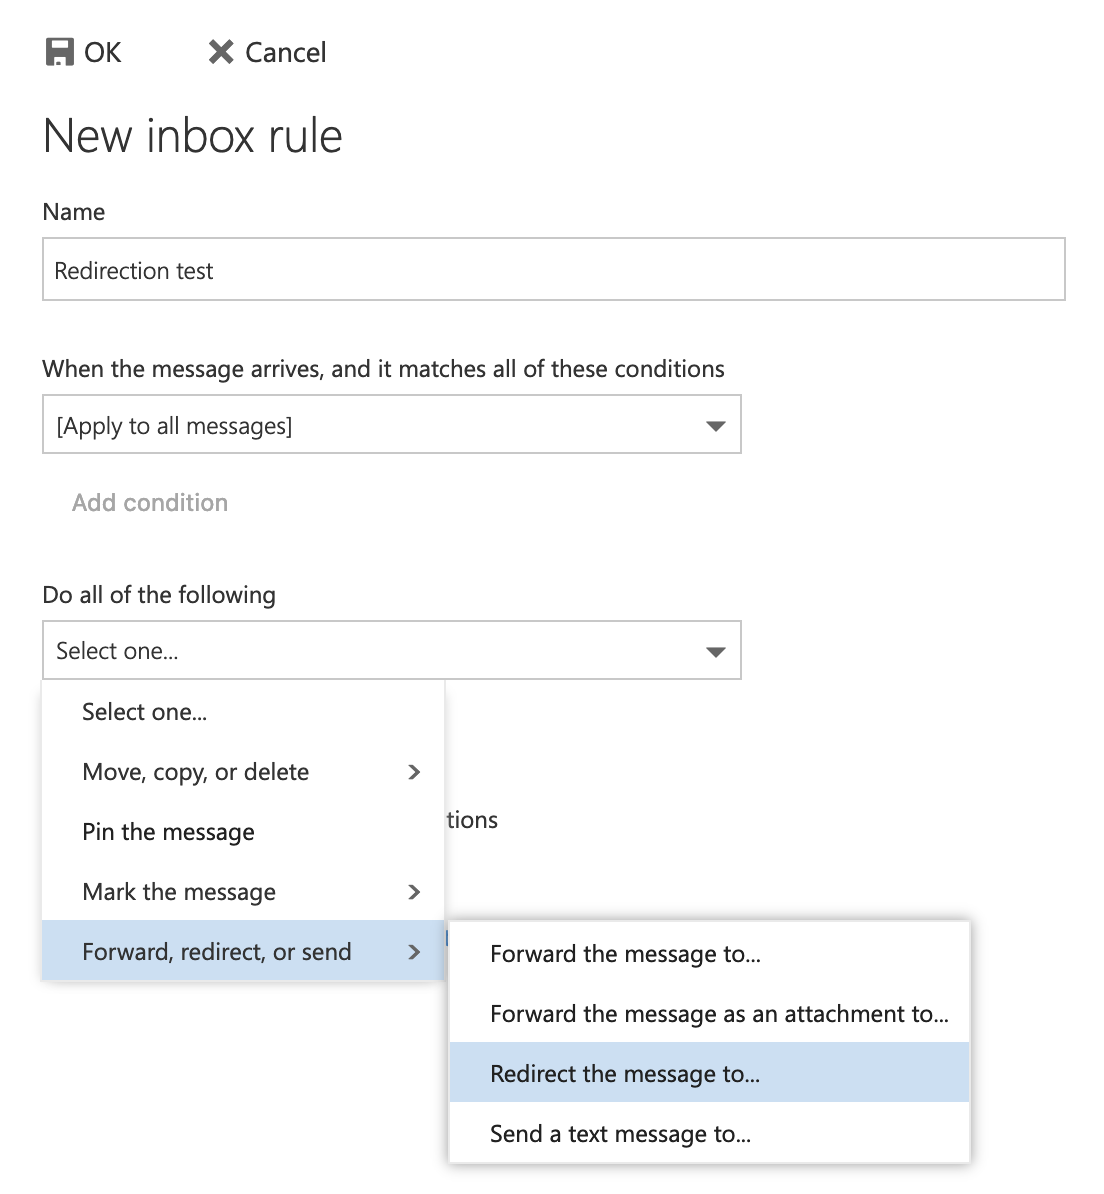Image resolution: width=1104 pixels, height=1194 pixels.
Task: Click the chevron beside Forward, redirect, or send
Action: (x=414, y=952)
